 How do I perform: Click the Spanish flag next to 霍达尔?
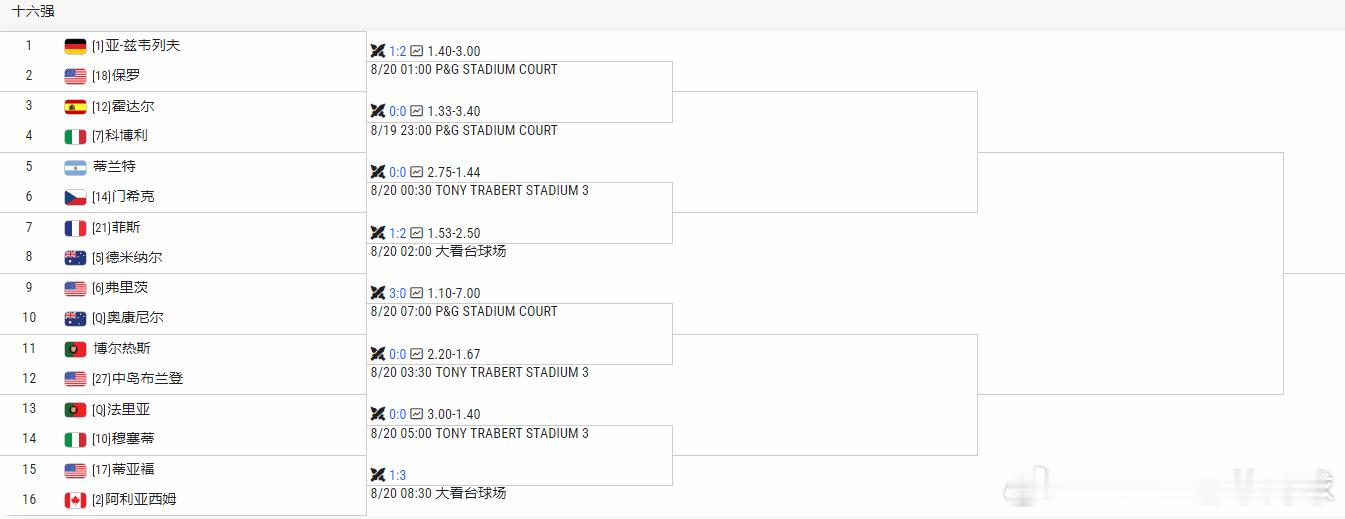point(75,107)
